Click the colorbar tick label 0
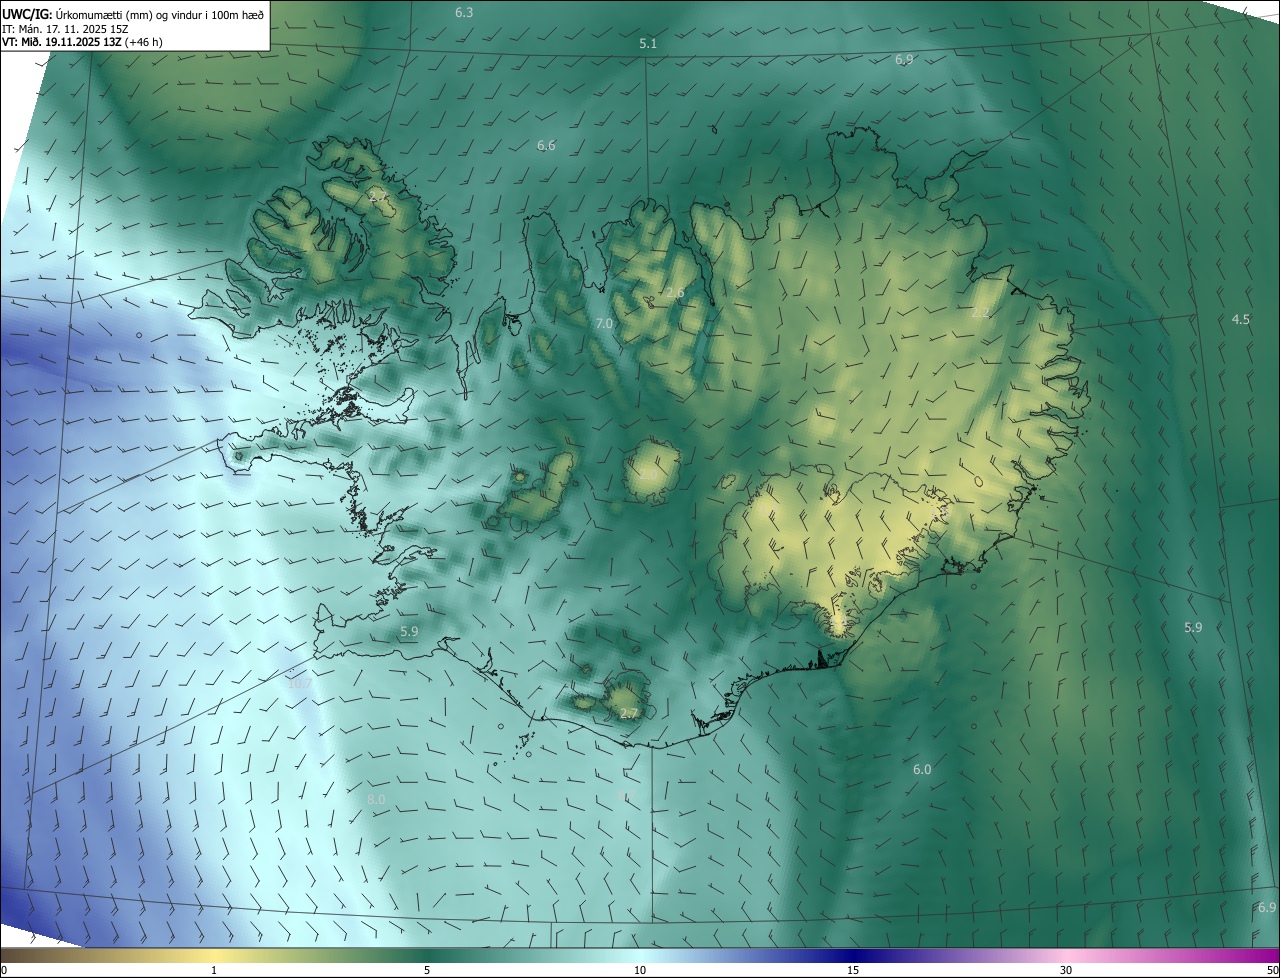The image size is (1280, 978). (x=4, y=970)
